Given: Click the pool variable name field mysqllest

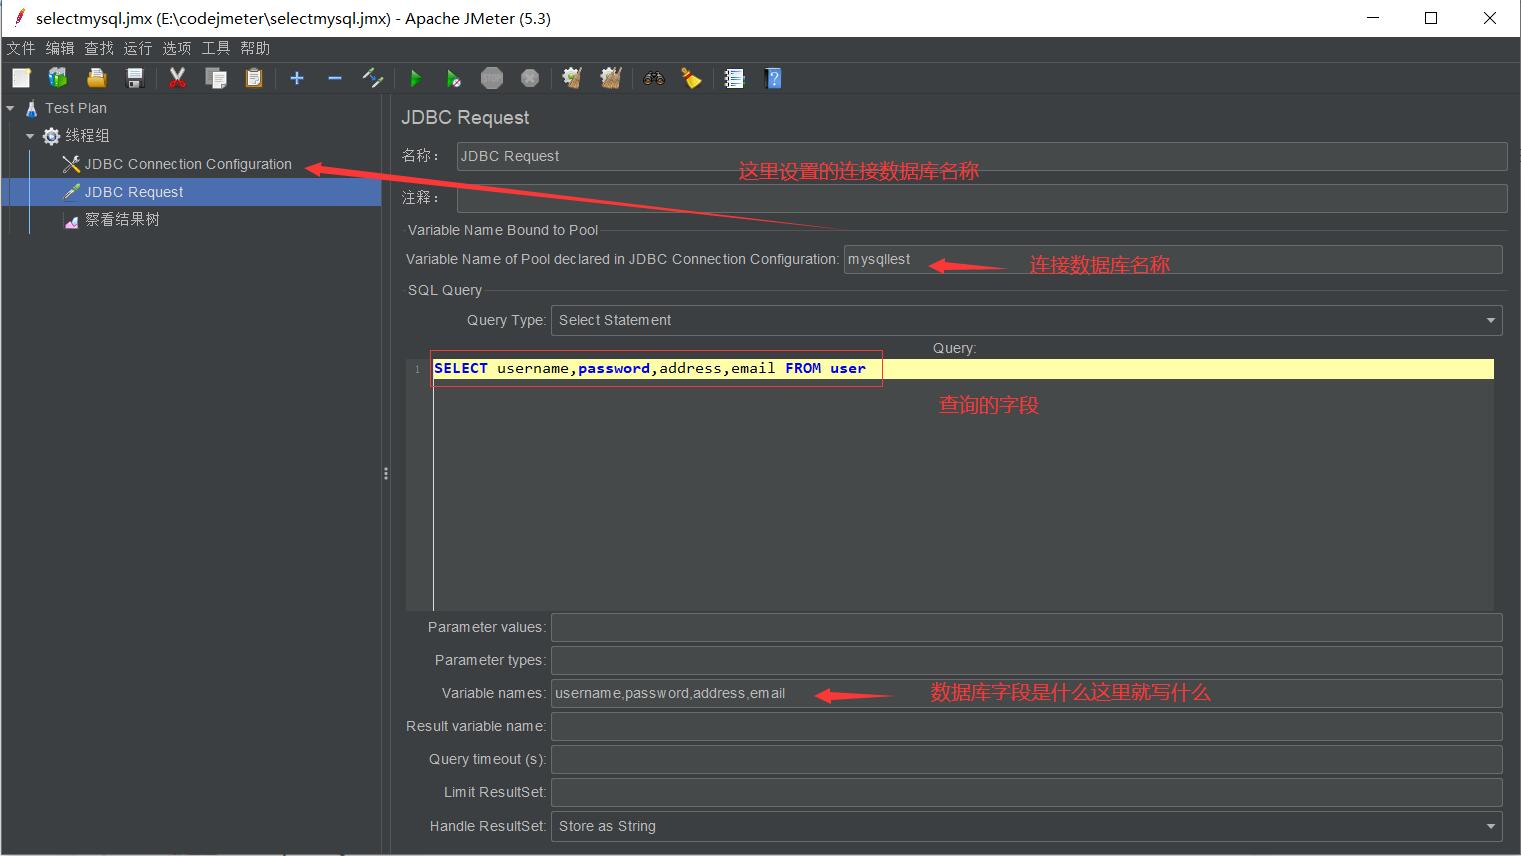Looking at the screenshot, I should pyautogui.click(x=1173, y=259).
